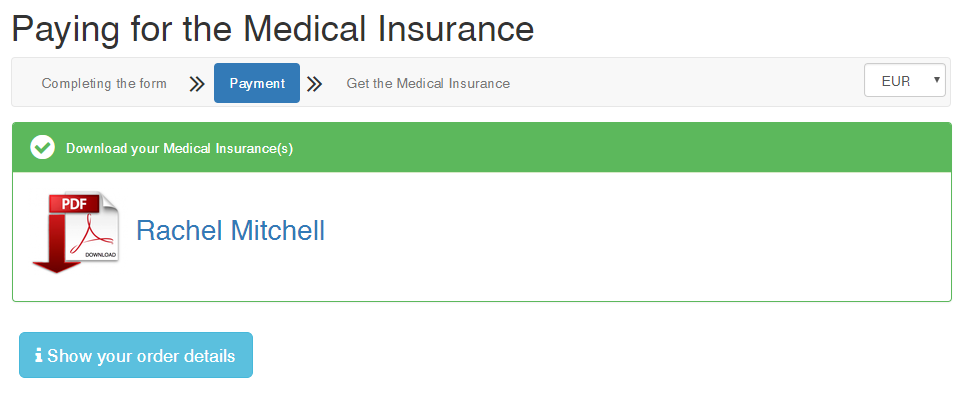The image size is (963, 397).
Task: Click the Paying for the Medical Insurance heading
Action: [273, 29]
